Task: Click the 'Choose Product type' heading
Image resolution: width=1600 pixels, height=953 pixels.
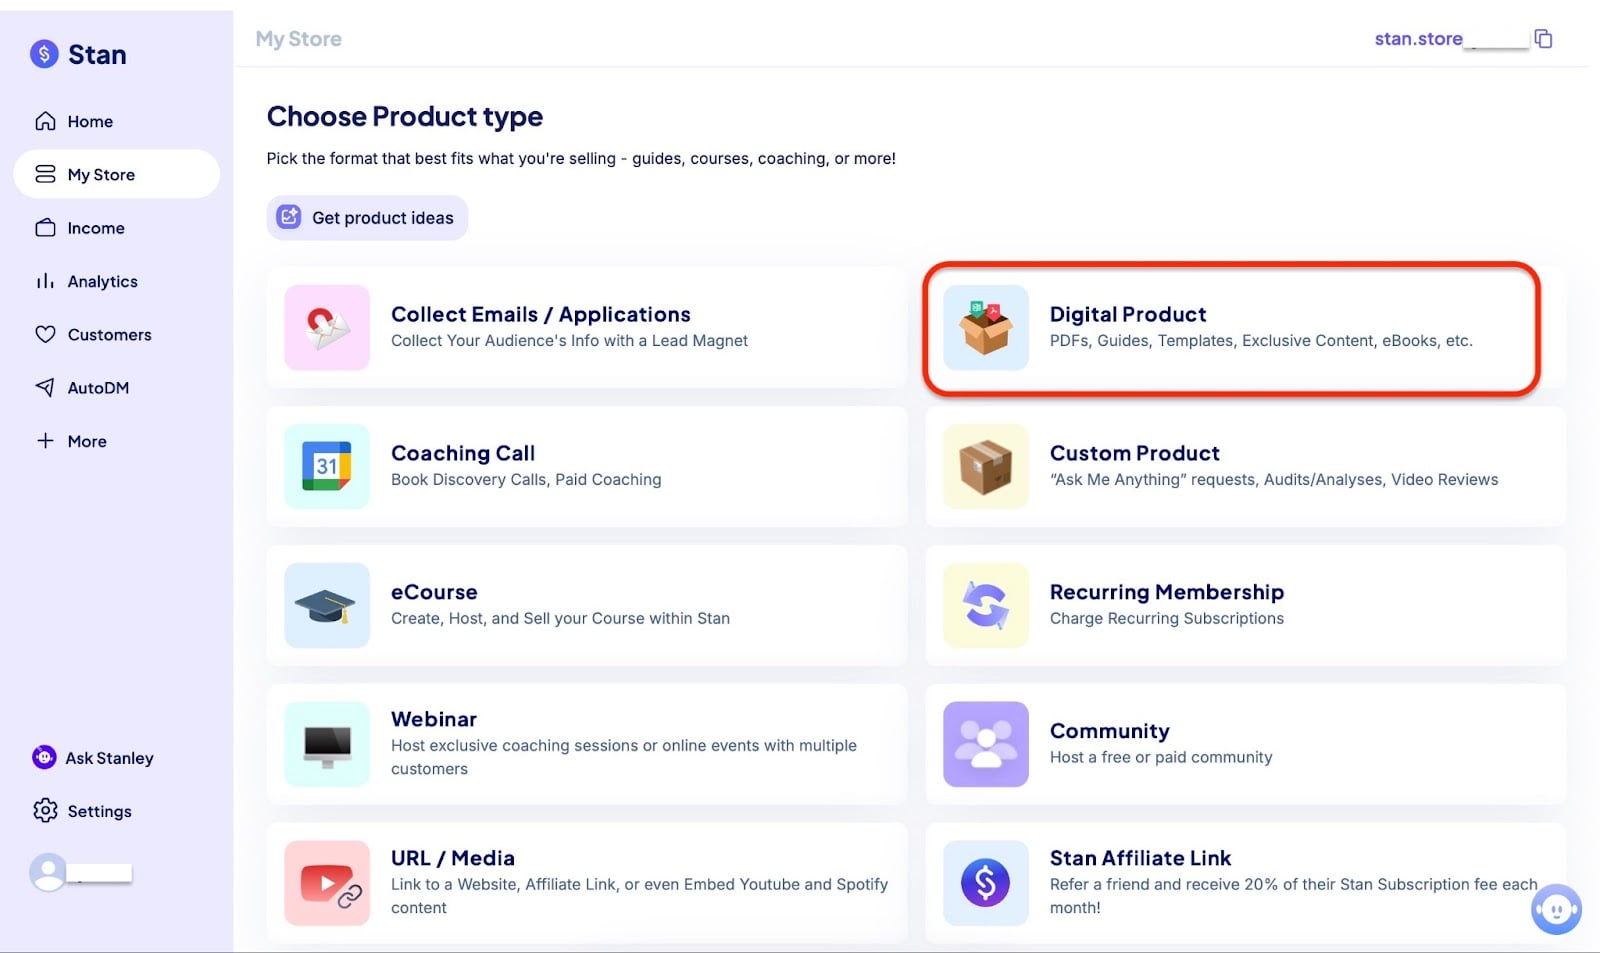Action: click(405, 116)
